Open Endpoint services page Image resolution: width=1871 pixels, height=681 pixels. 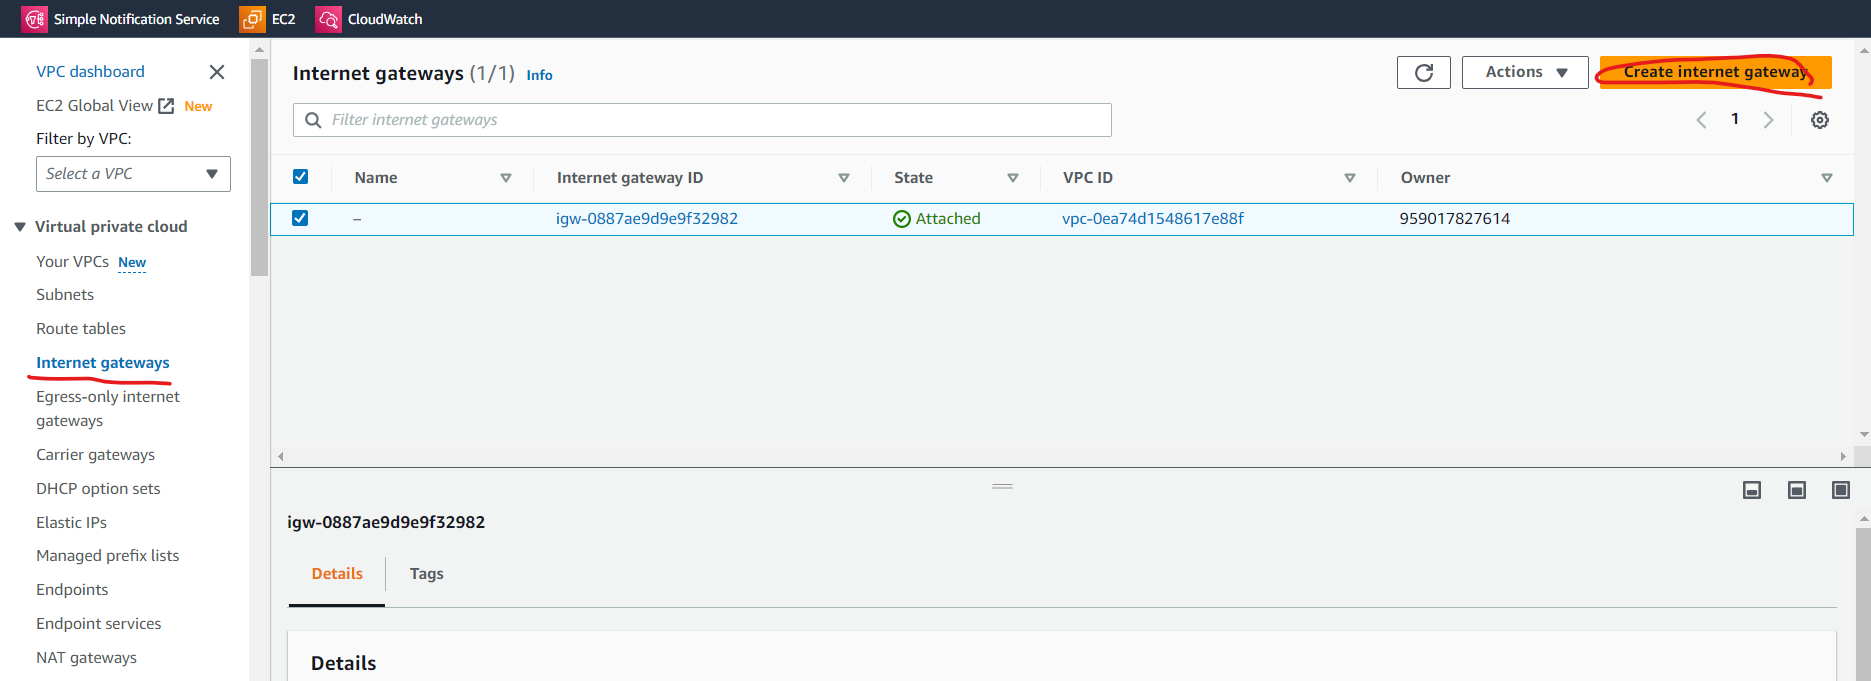(99, 624)
